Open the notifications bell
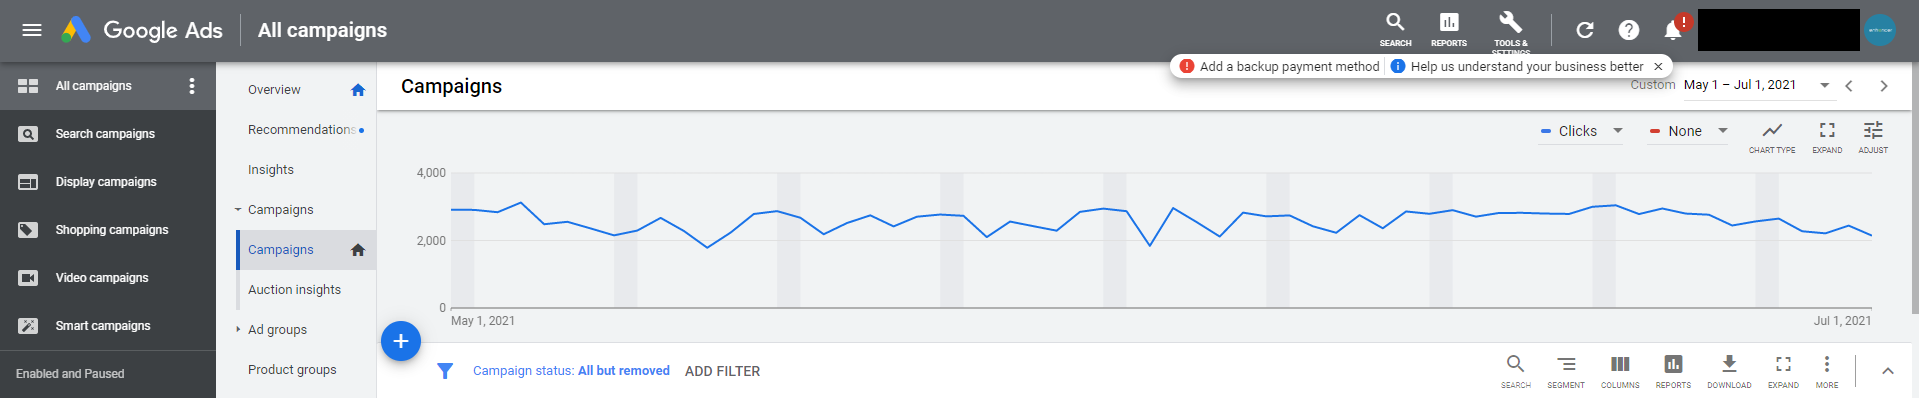 tap(1672, 30)
